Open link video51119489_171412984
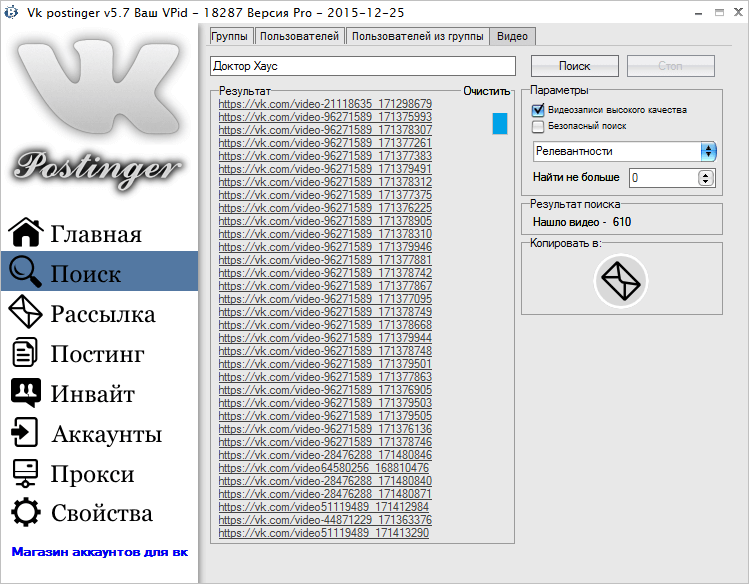This screenshot has height=584, width=749. pos(324,507)
